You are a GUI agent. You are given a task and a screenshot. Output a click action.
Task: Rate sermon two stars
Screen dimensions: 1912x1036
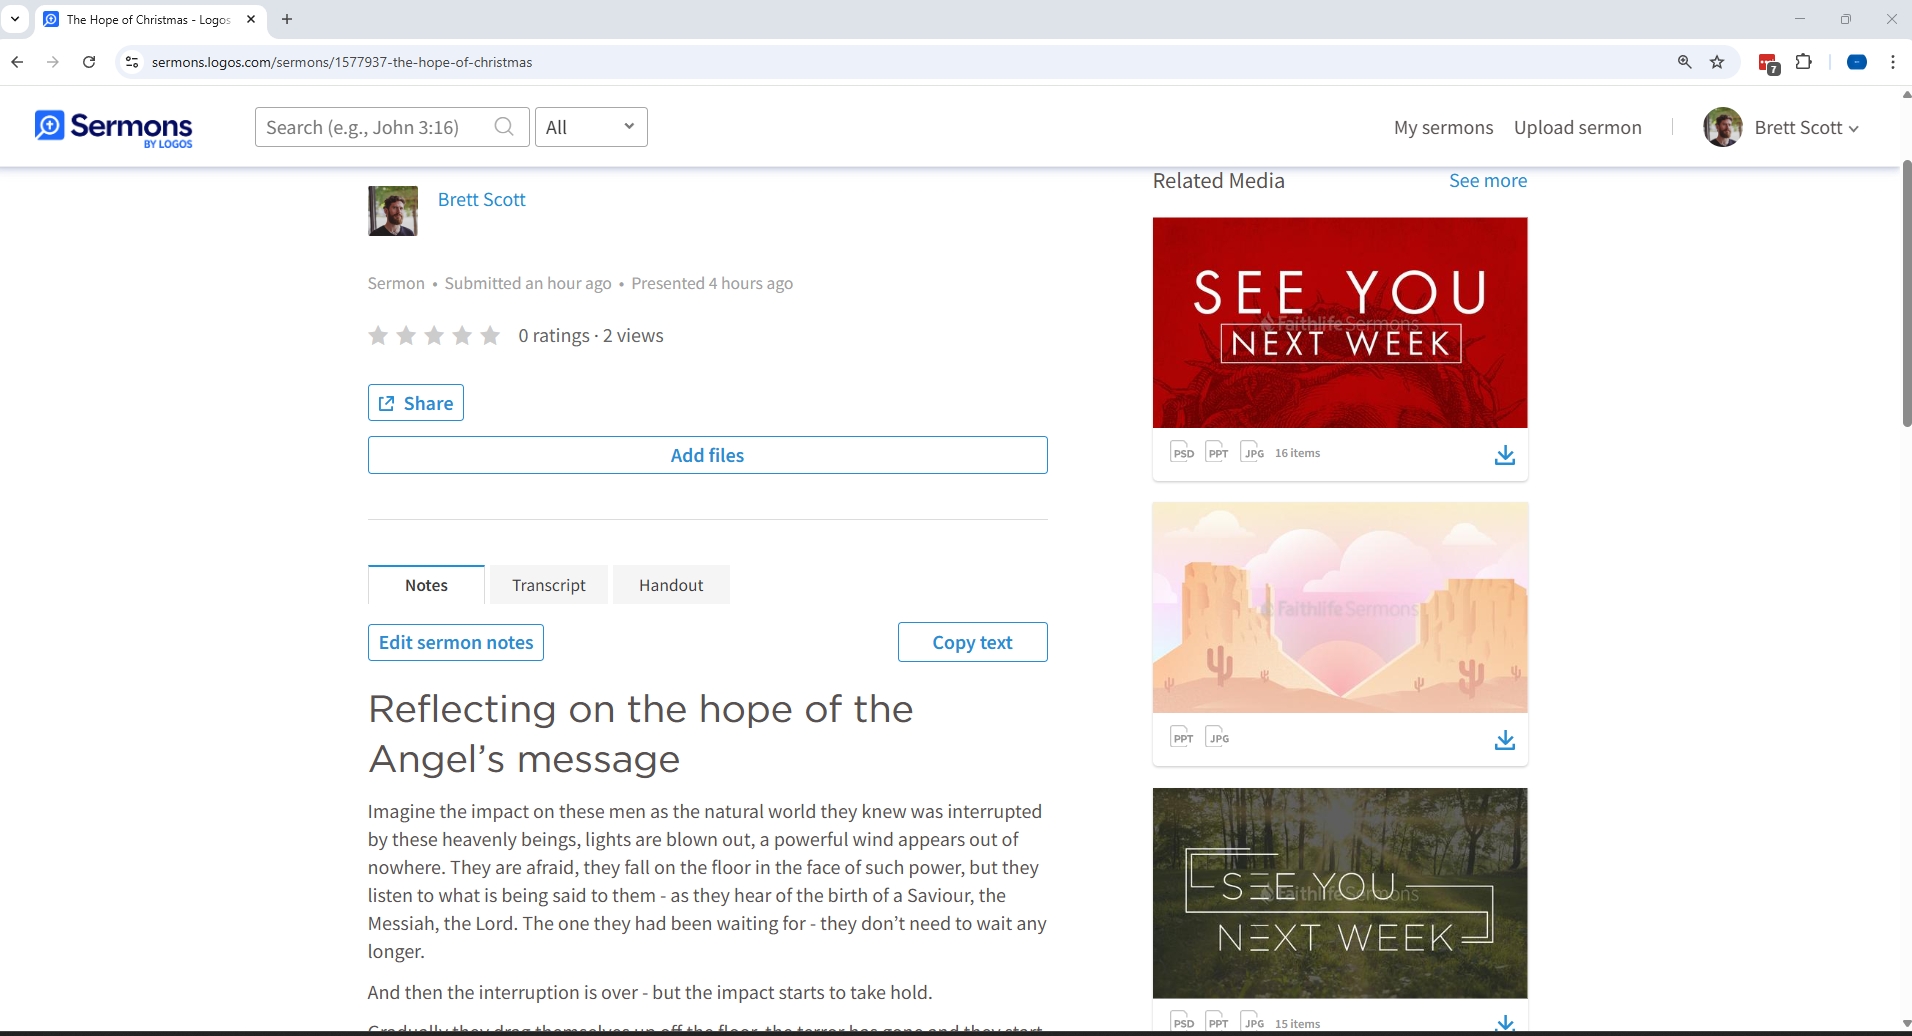pyautogui.click(x=406, y=335)
